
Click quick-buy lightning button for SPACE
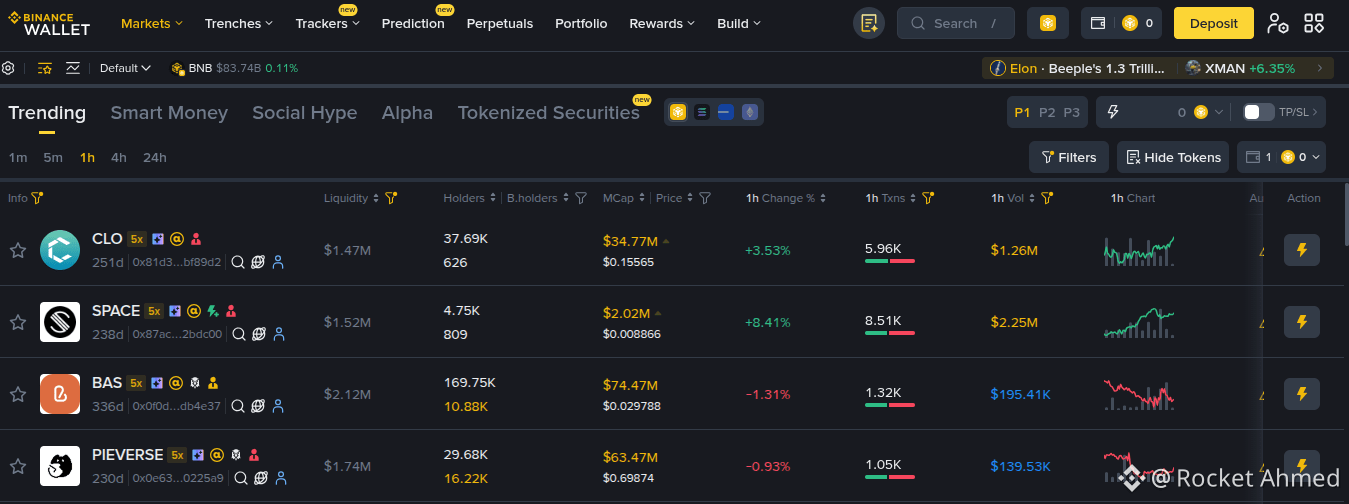click(x=1302, y=322)
